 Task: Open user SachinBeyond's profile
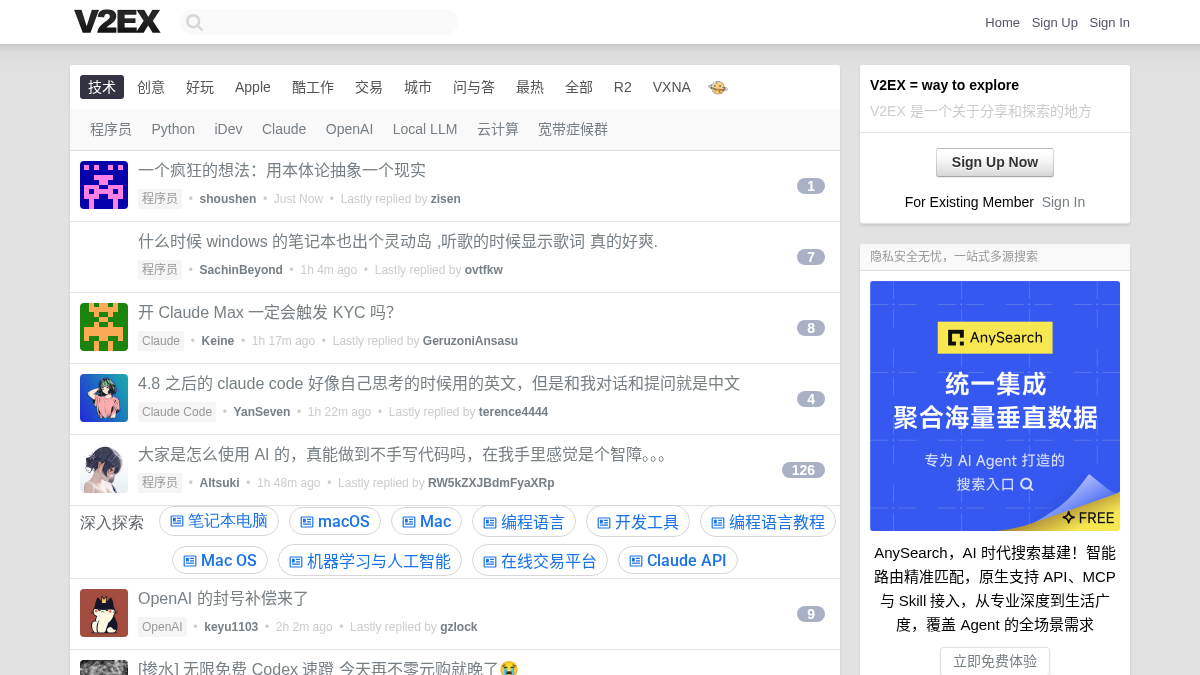pos(241,270)
